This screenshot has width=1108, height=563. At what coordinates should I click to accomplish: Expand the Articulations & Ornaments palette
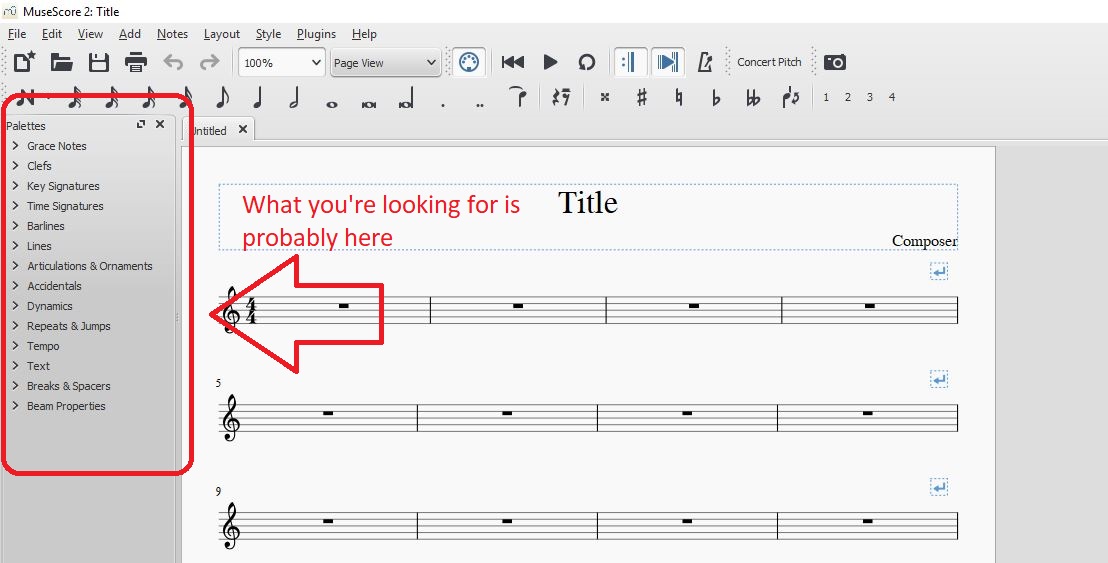[89, 266]
